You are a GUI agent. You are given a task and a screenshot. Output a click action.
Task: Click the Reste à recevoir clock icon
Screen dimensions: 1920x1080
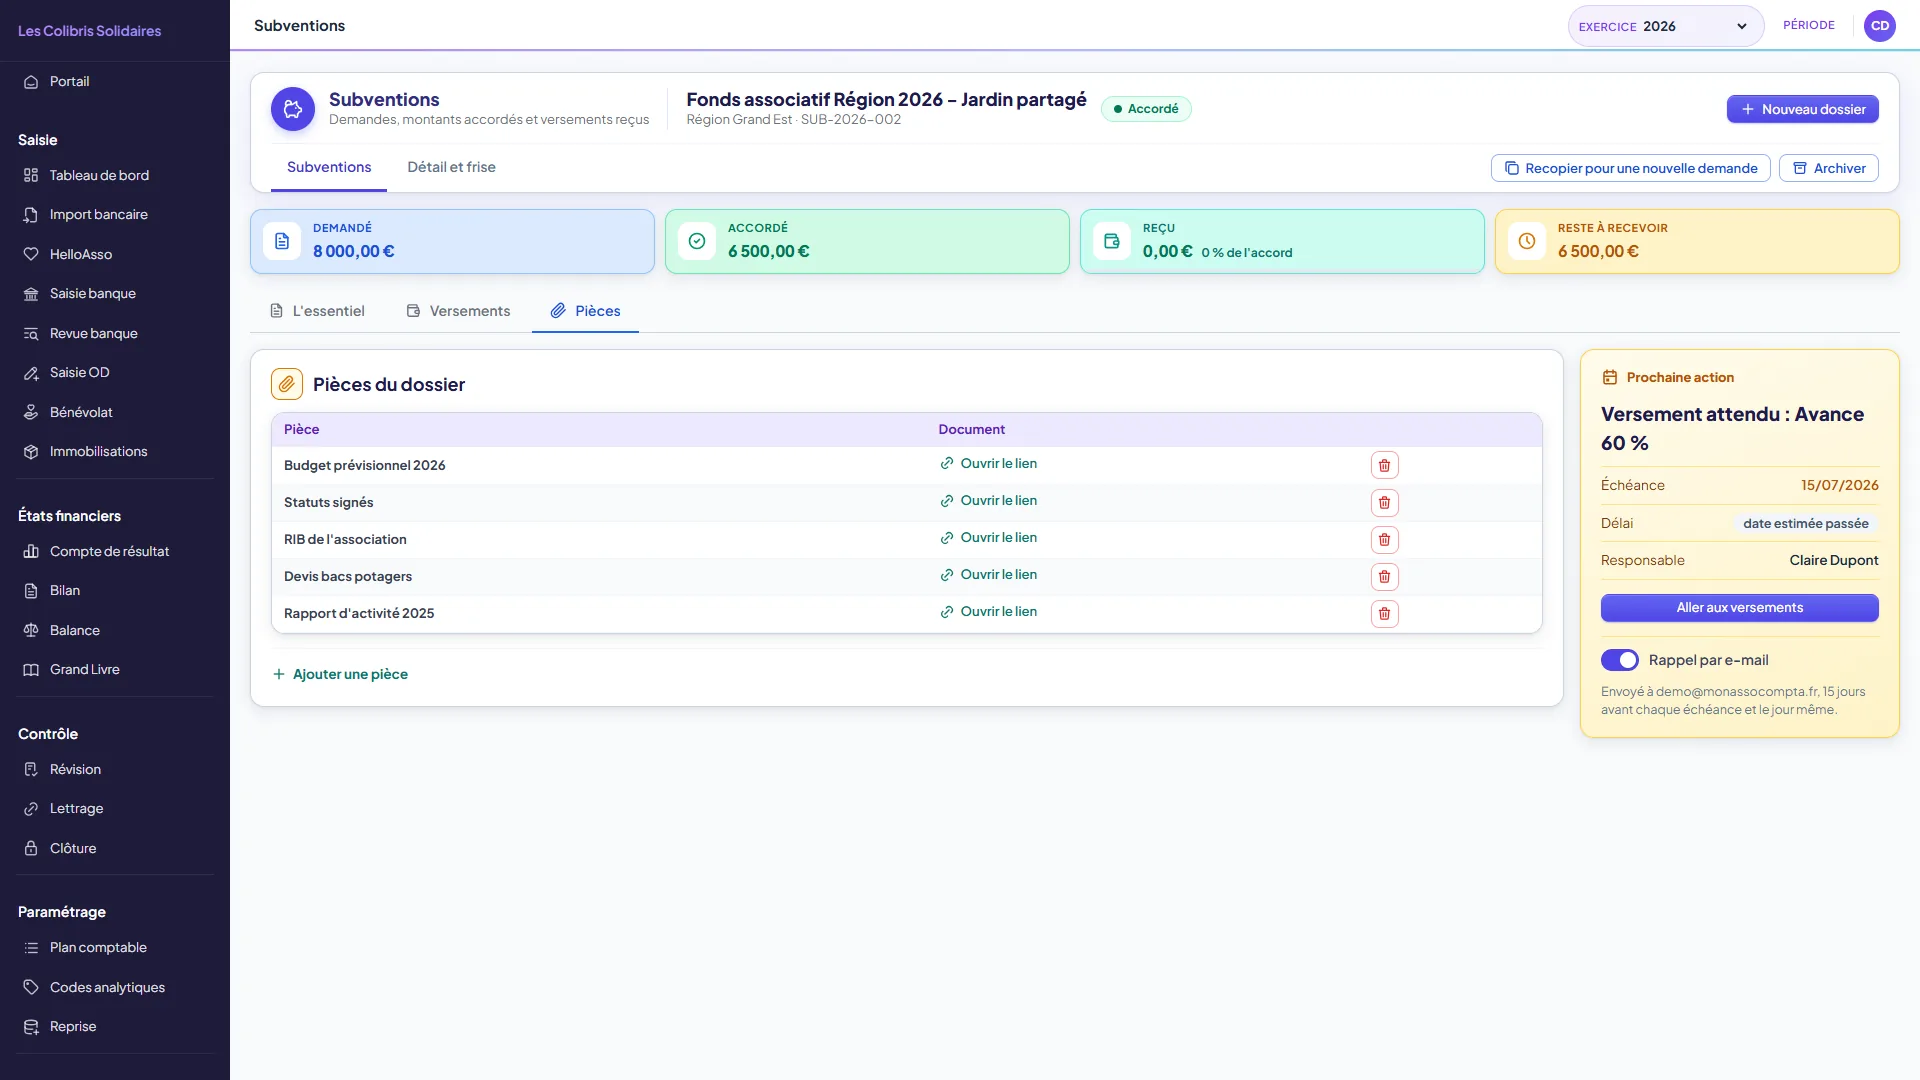pos(1527,241)
